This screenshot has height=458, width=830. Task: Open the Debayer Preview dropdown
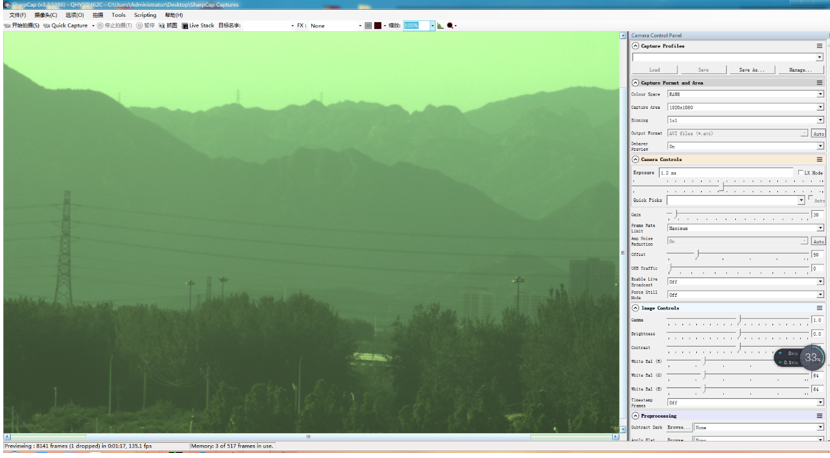[x=745, y=146]
